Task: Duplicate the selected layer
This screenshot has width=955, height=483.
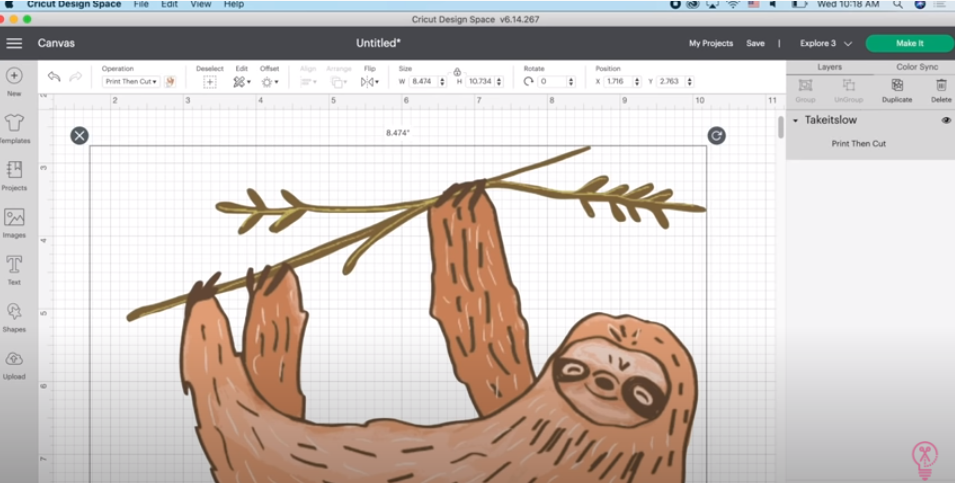Action: 897,90
